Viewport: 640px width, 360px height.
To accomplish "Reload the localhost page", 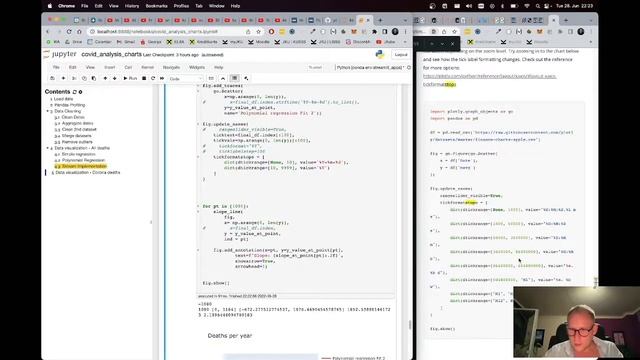I will [69, 31].
